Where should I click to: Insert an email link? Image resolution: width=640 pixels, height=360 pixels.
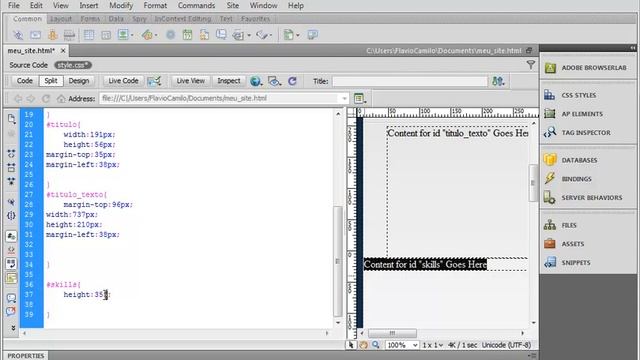click(x=36, y=35)
